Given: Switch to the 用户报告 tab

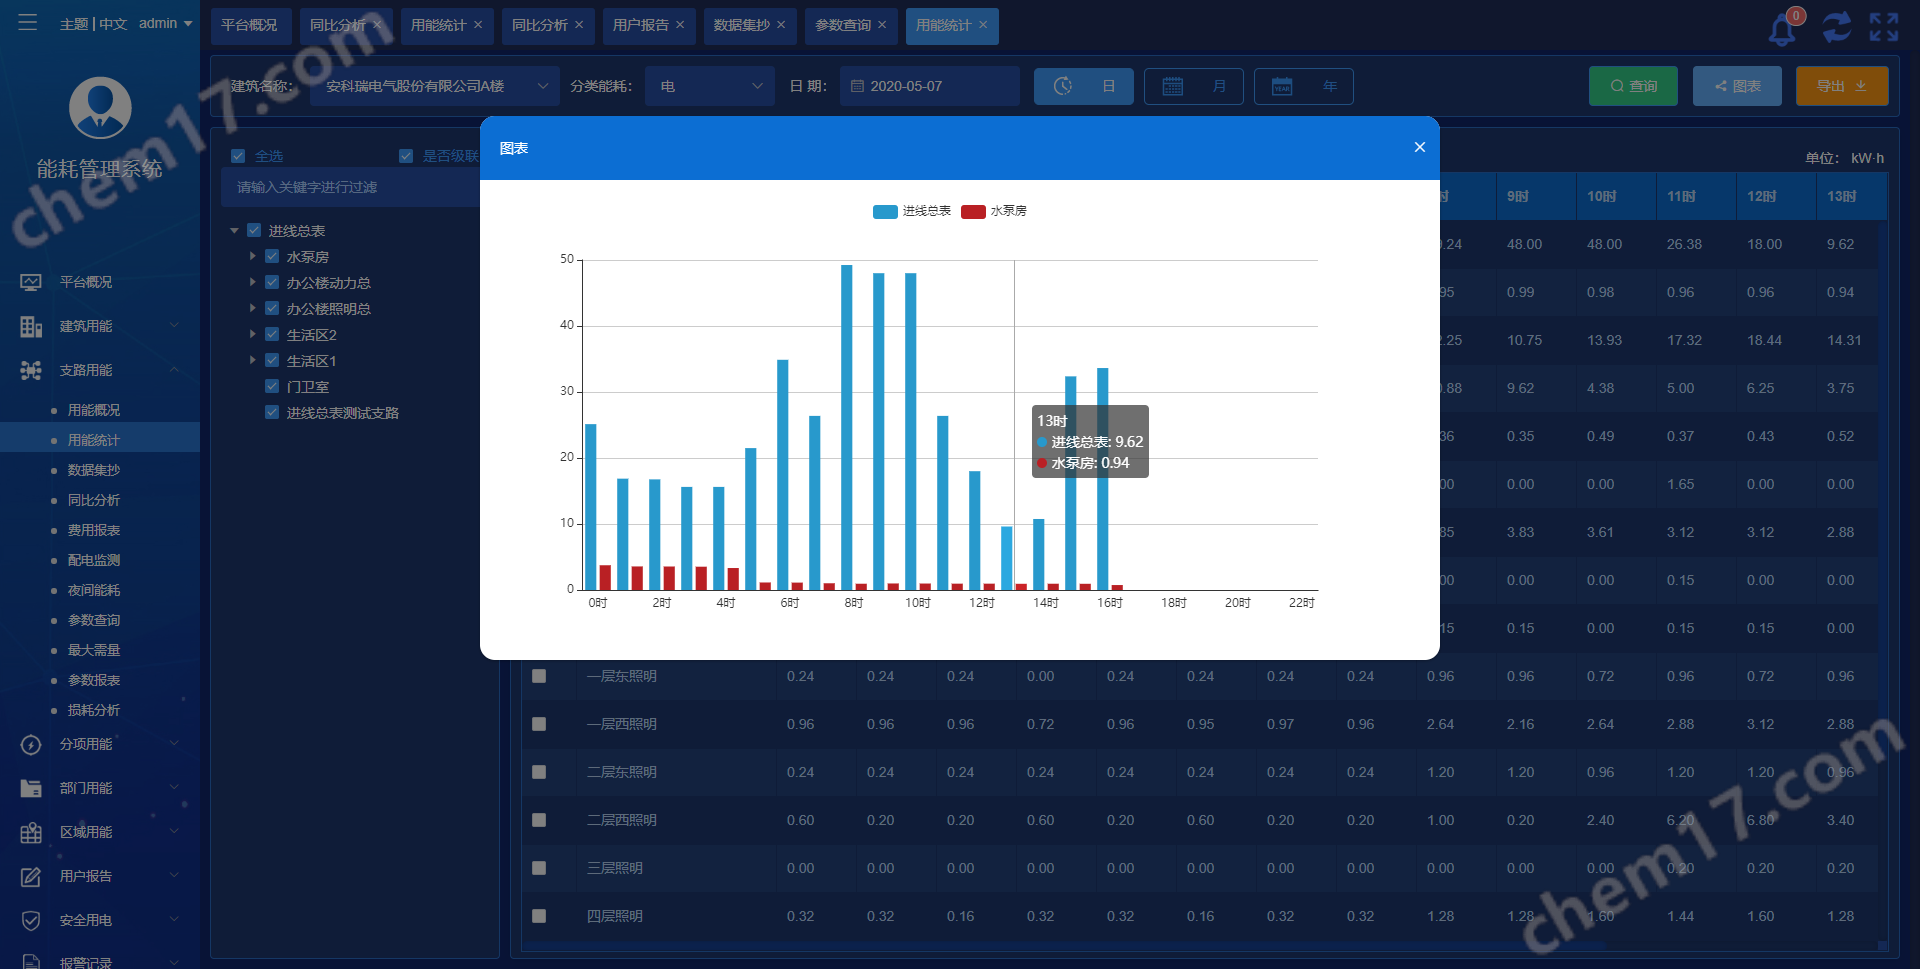Looking at the screenshot, I should (x=641, y=25).
